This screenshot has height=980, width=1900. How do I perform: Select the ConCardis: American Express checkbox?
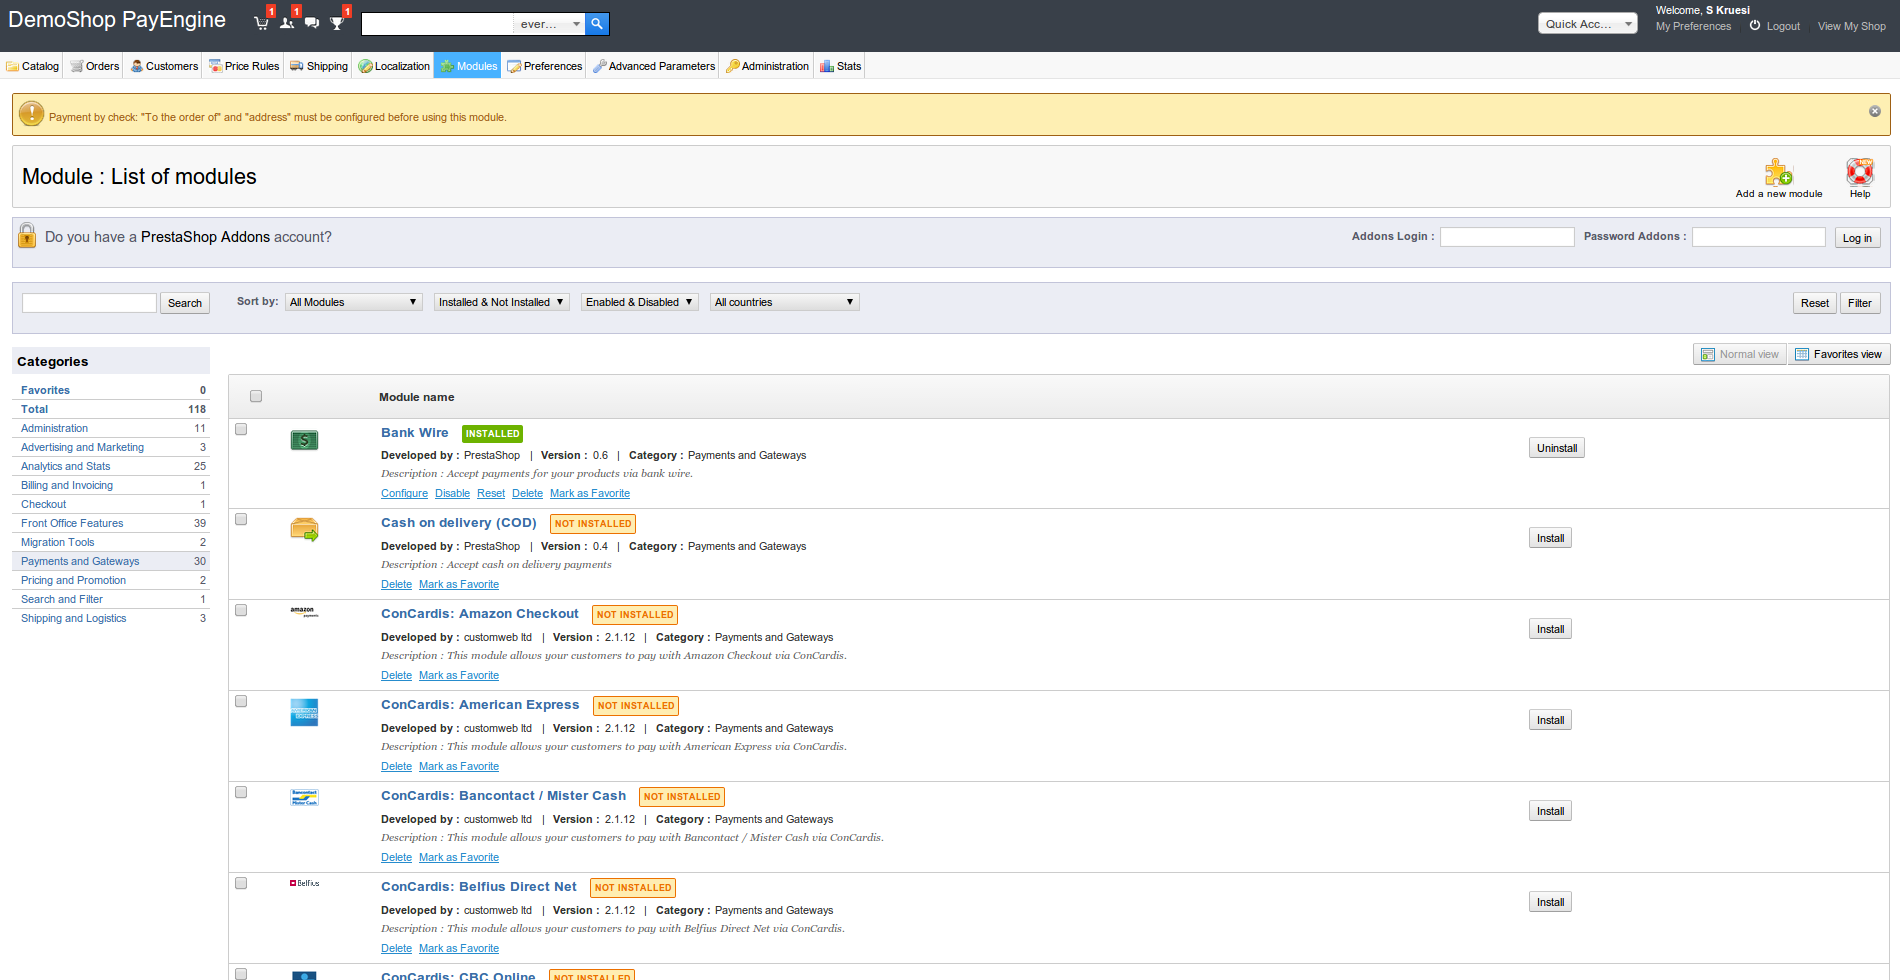pyautogui.click(x=241, y=701)
